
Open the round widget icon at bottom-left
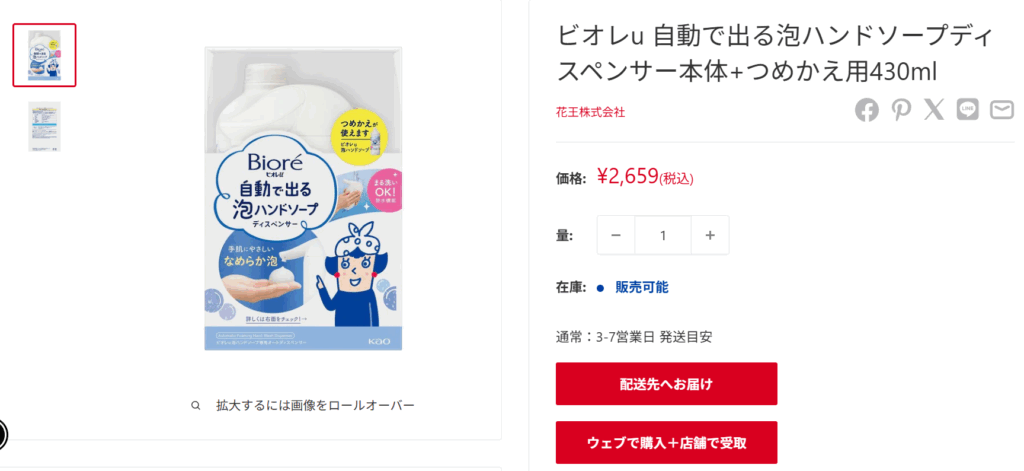(x=0, y=434)
